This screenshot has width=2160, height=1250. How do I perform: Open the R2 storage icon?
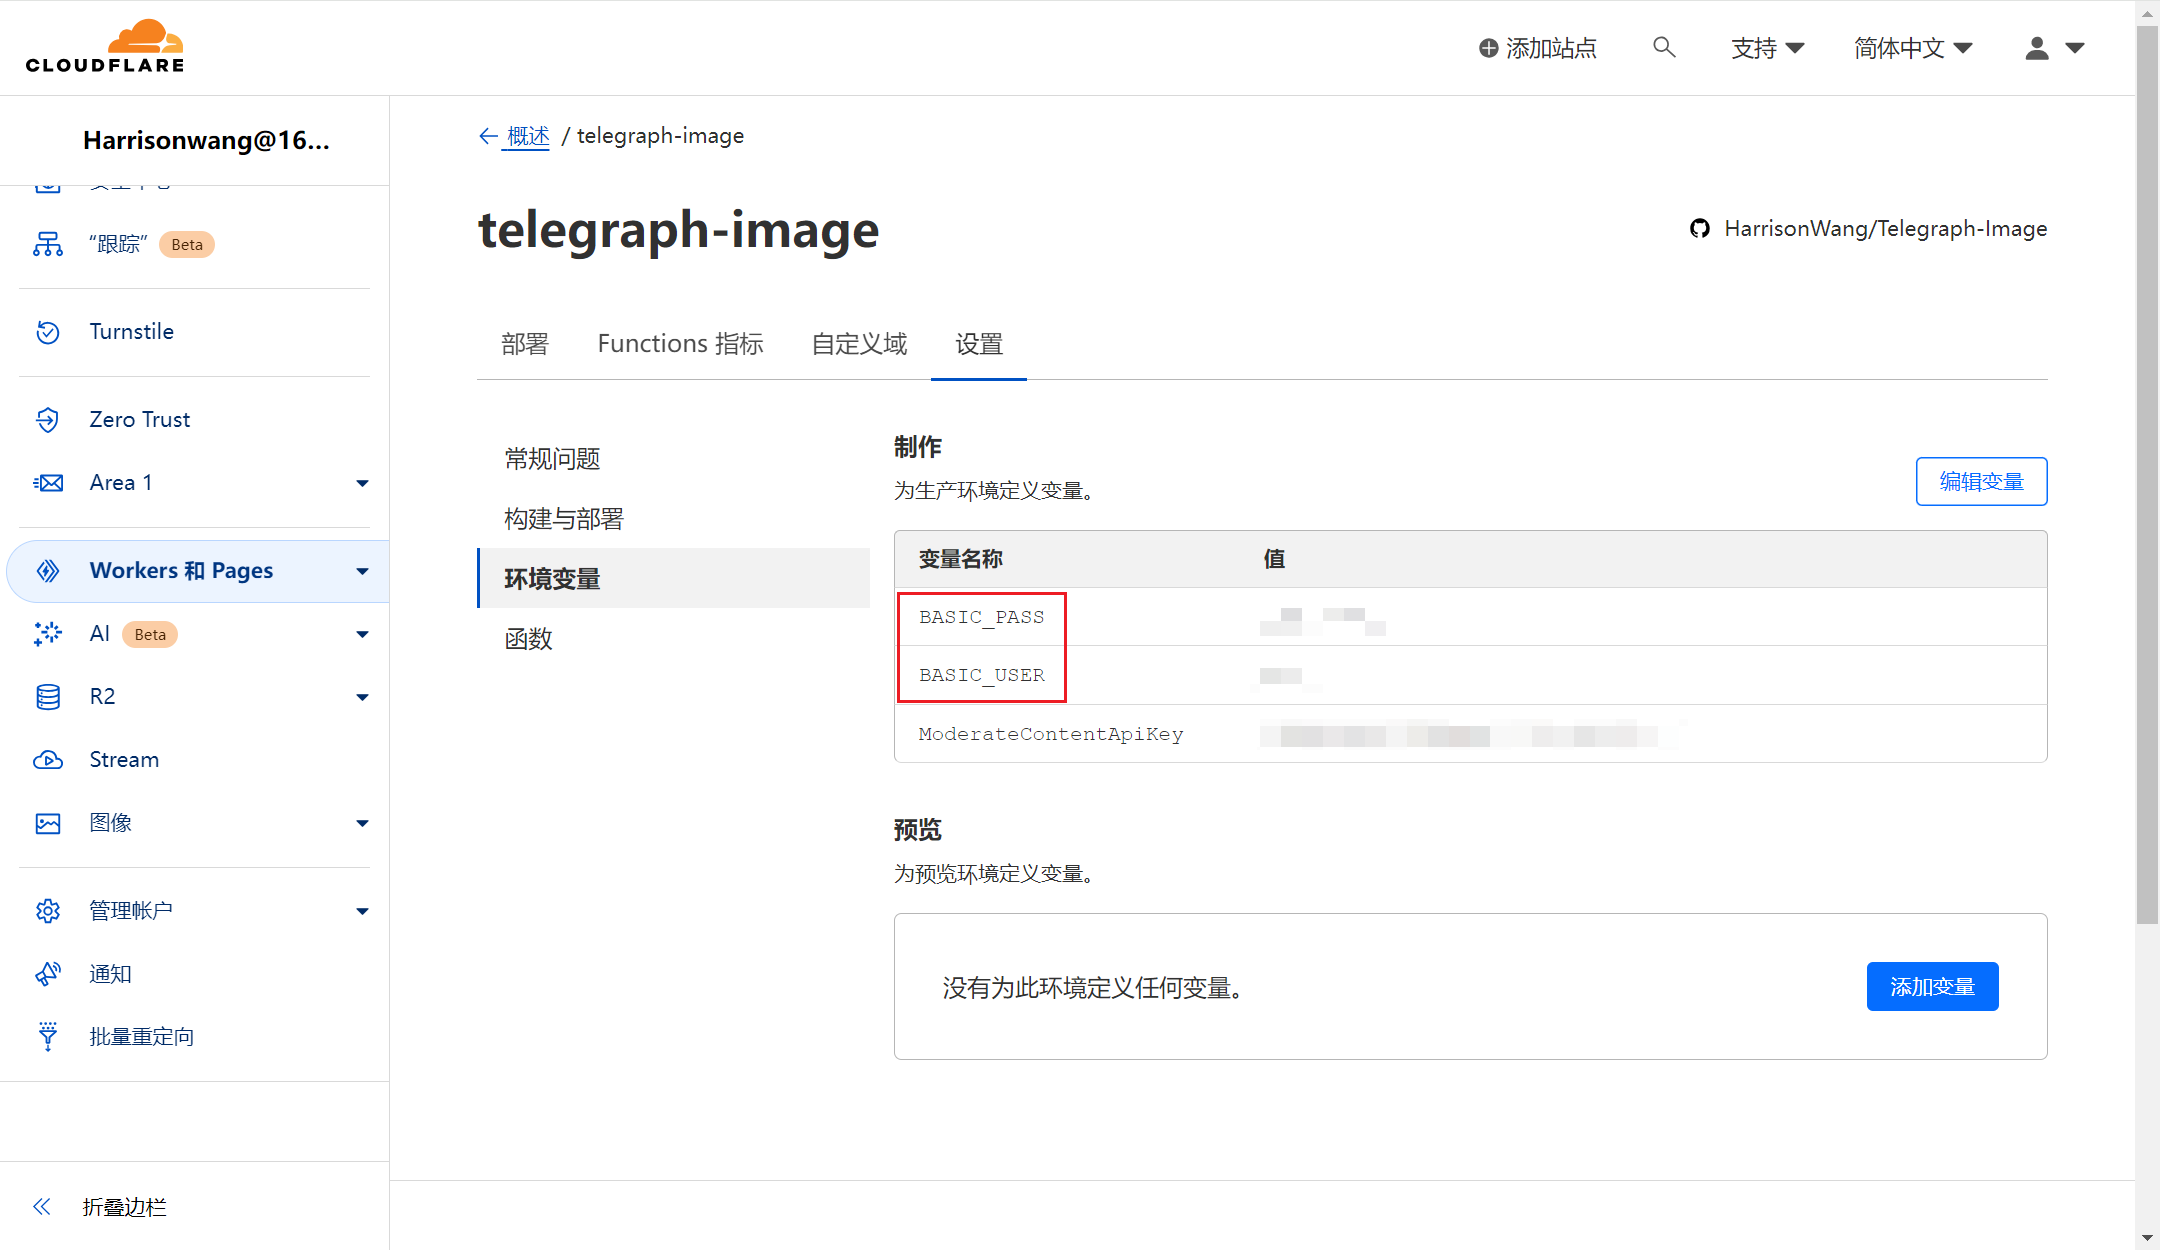point(48,697)
